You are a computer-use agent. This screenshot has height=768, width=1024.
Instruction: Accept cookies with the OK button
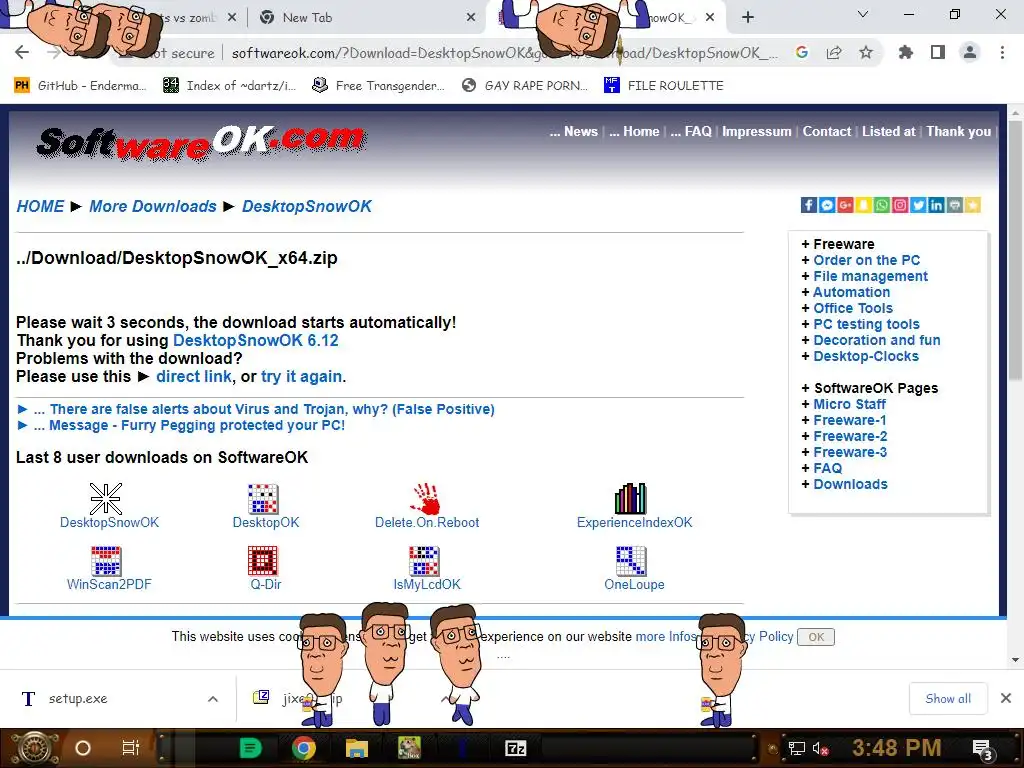[x=816, y=637]
